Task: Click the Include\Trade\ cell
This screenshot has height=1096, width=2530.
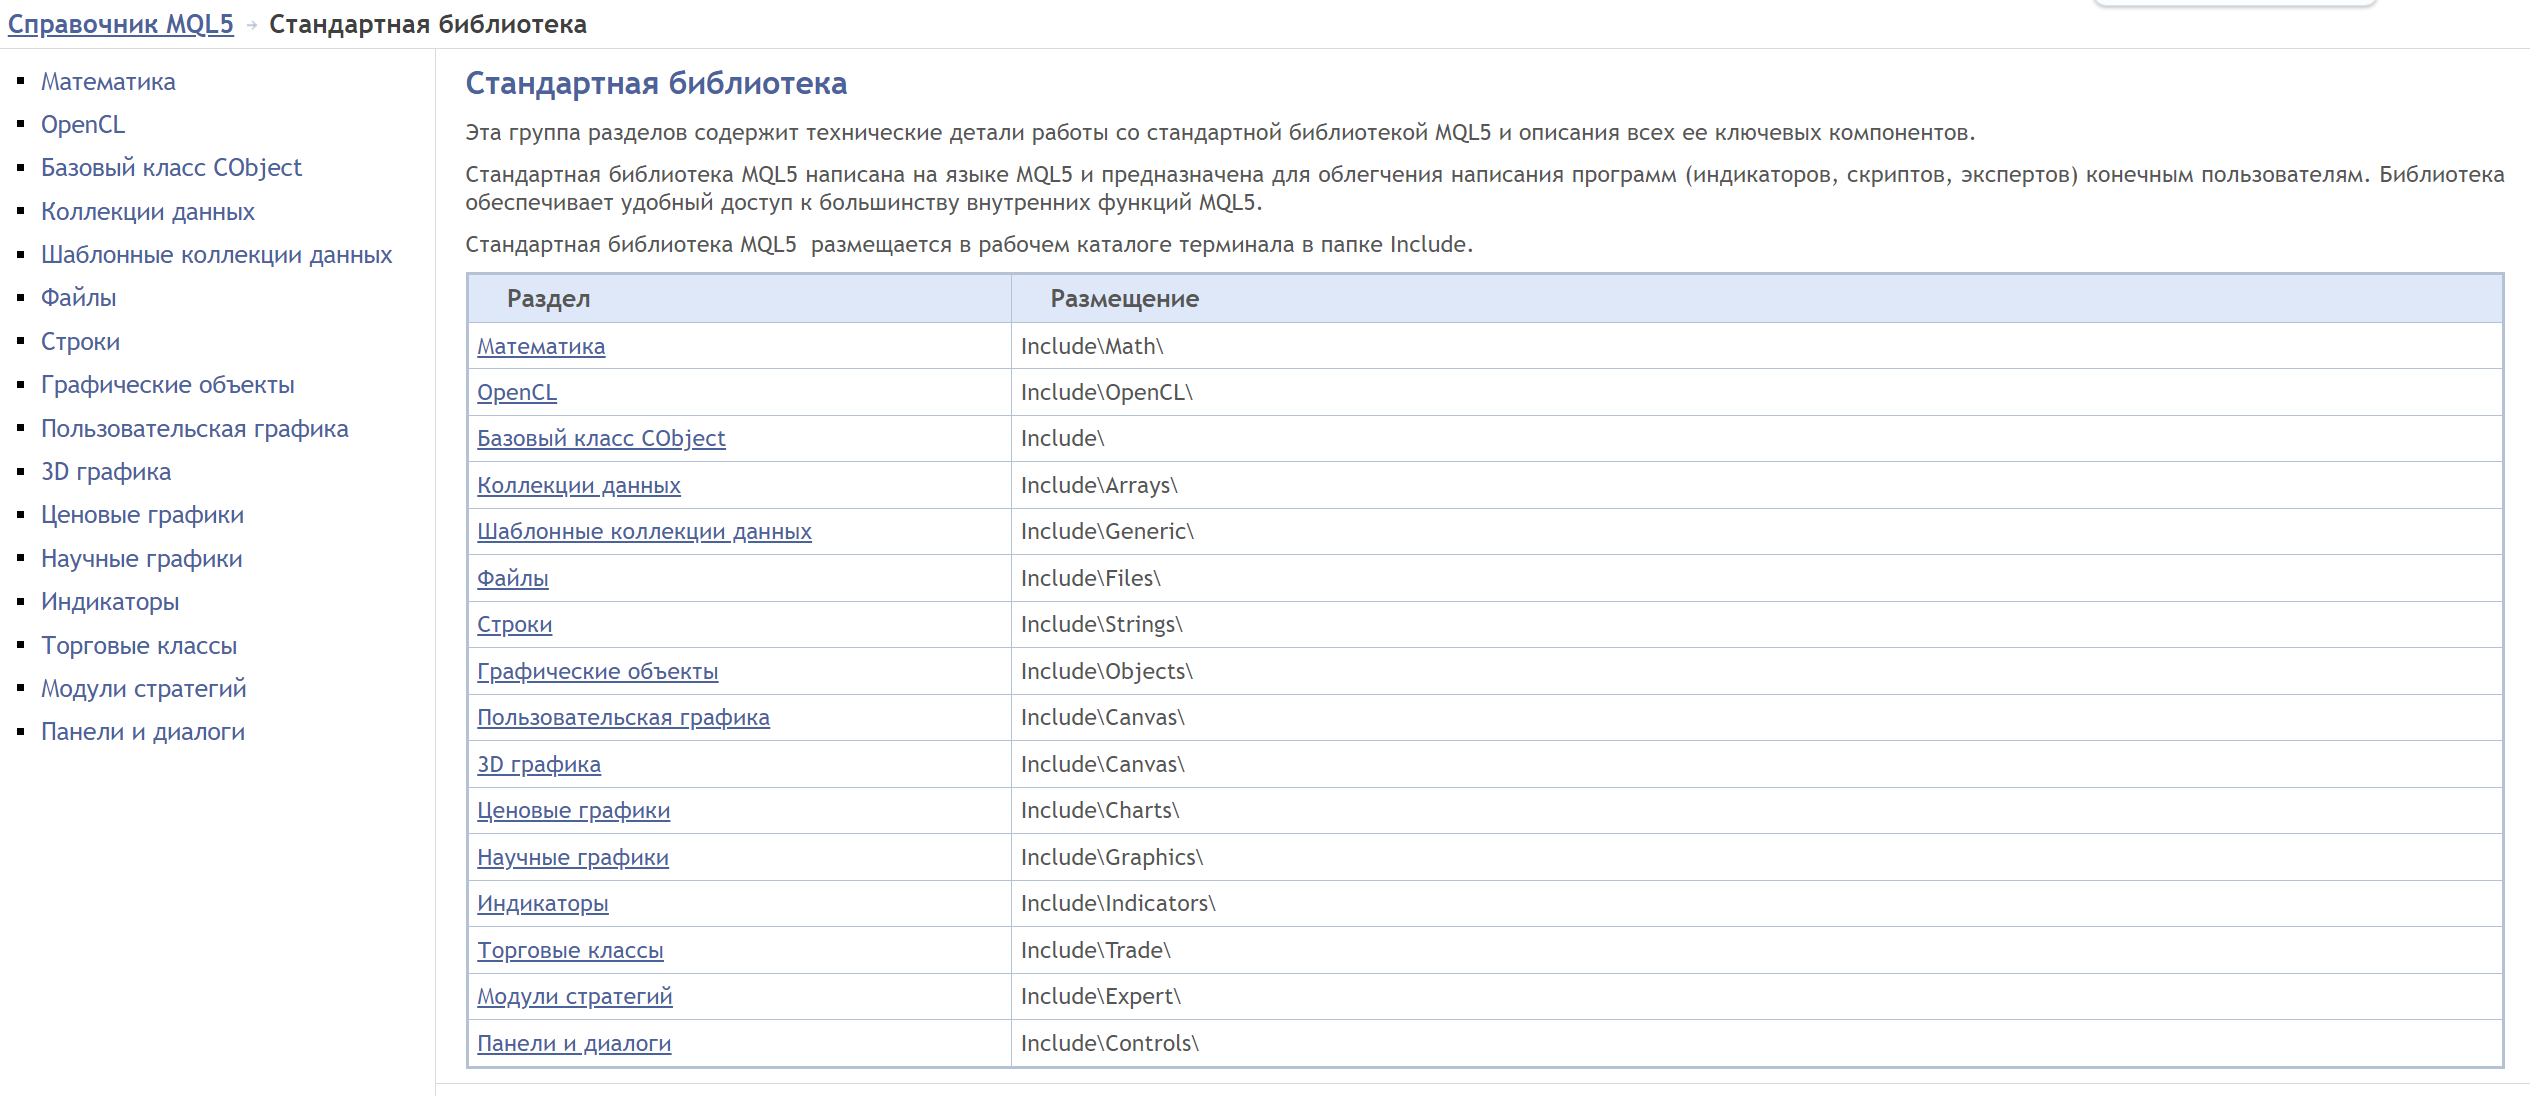Action: pyautogui.click(x=1757, y=950)
